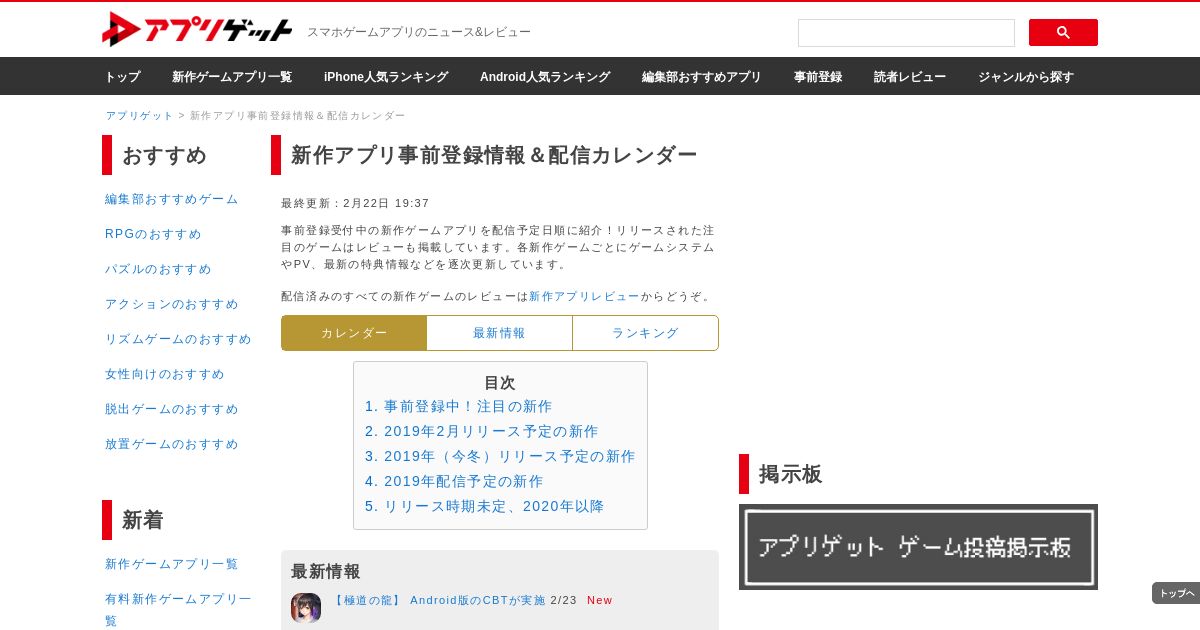Jump to 1. 事前登録中！注目の新作
The image size is (1200, 630).
458,406
